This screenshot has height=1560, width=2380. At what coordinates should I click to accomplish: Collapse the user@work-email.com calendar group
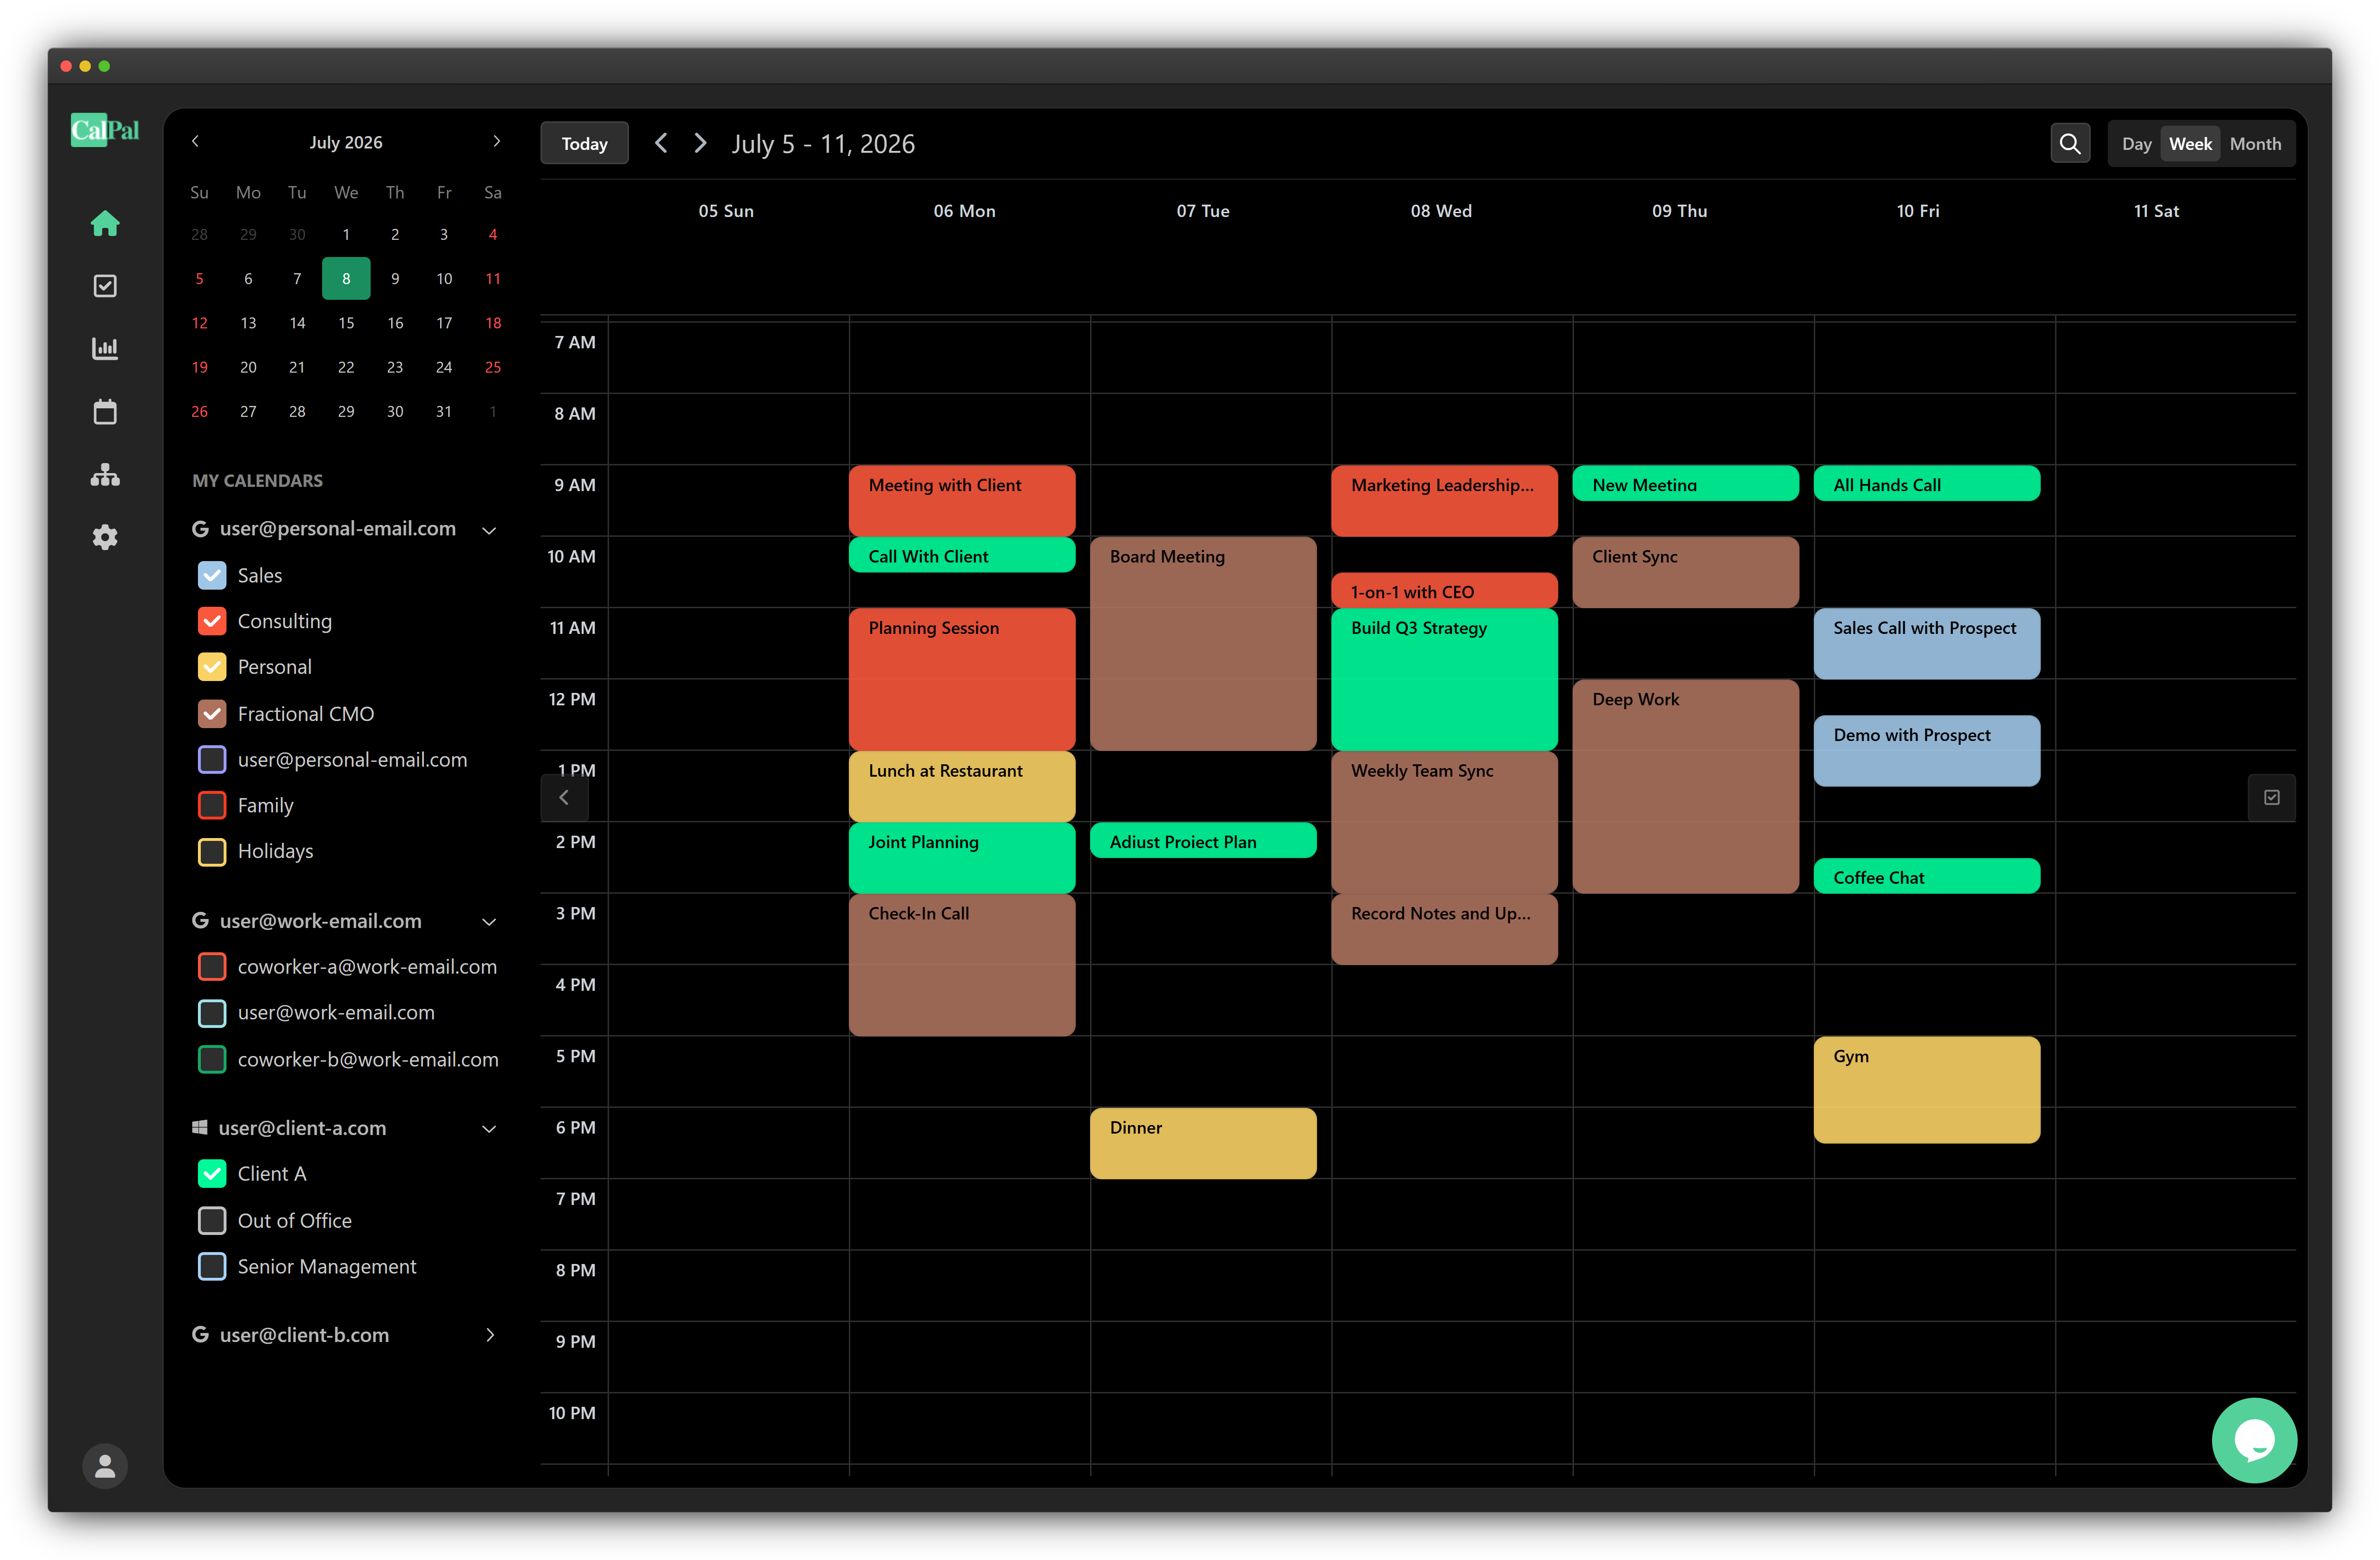coord(489,921)
